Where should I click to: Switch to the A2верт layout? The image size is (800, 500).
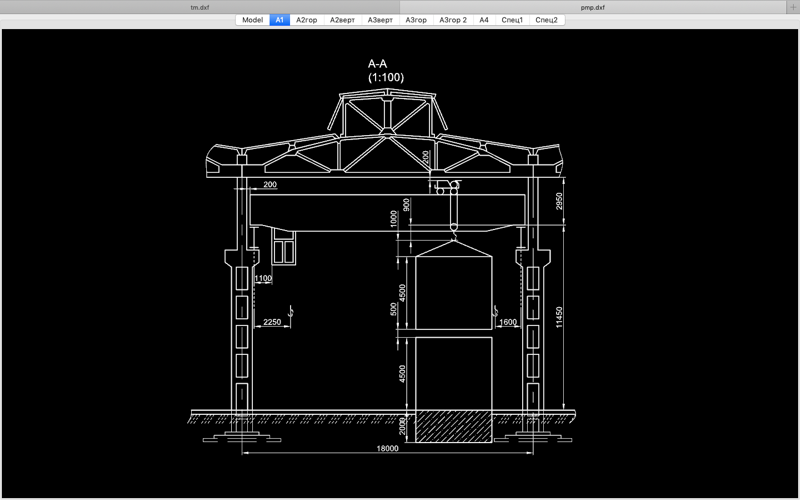[x=342, y=20]
